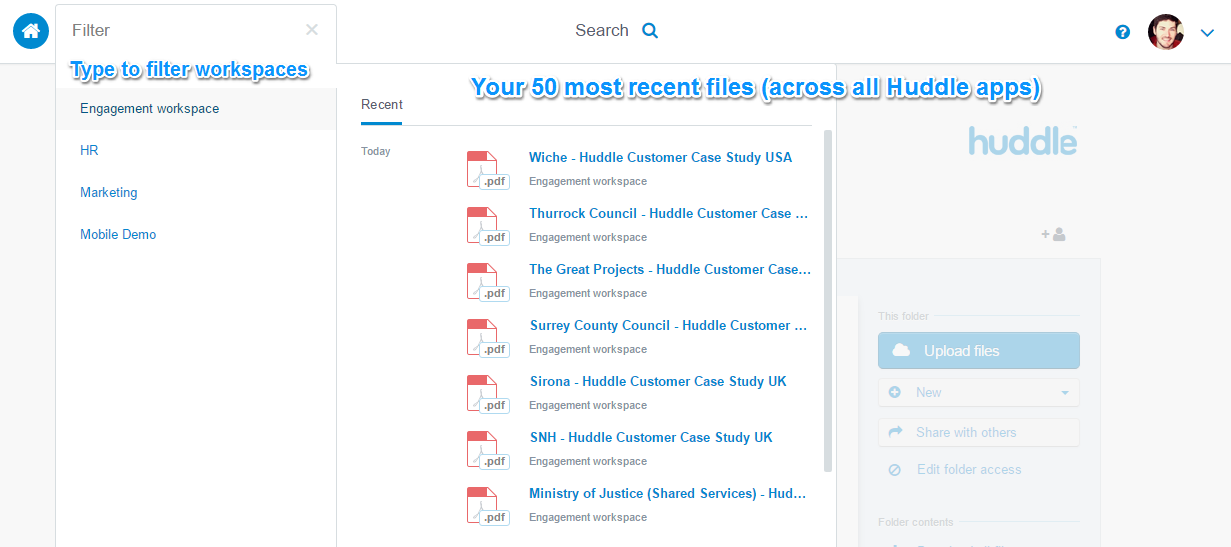
Task: Open SNH - Huddle Customer Case Study UK
Action: point(651,437)
